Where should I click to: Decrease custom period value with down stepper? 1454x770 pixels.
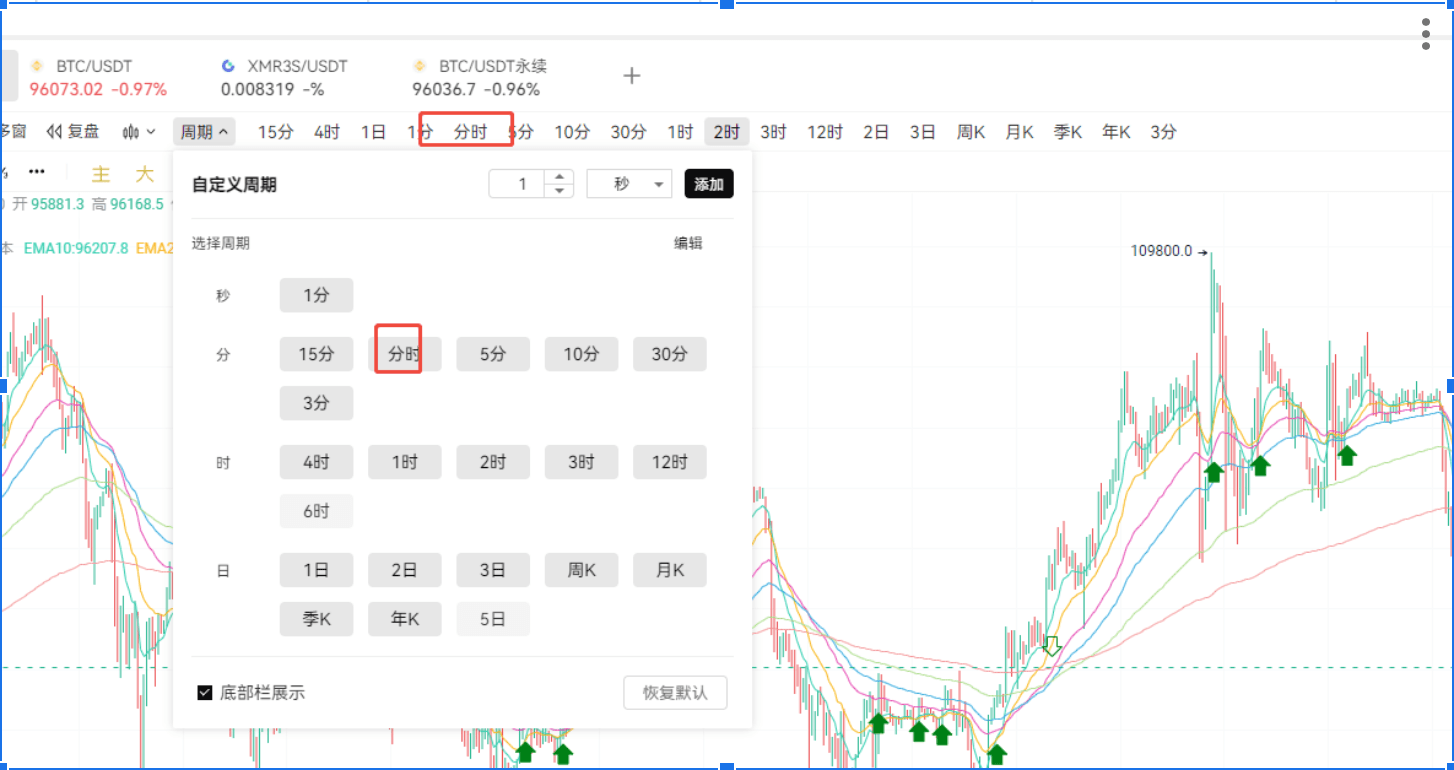[x=560, y=190]
